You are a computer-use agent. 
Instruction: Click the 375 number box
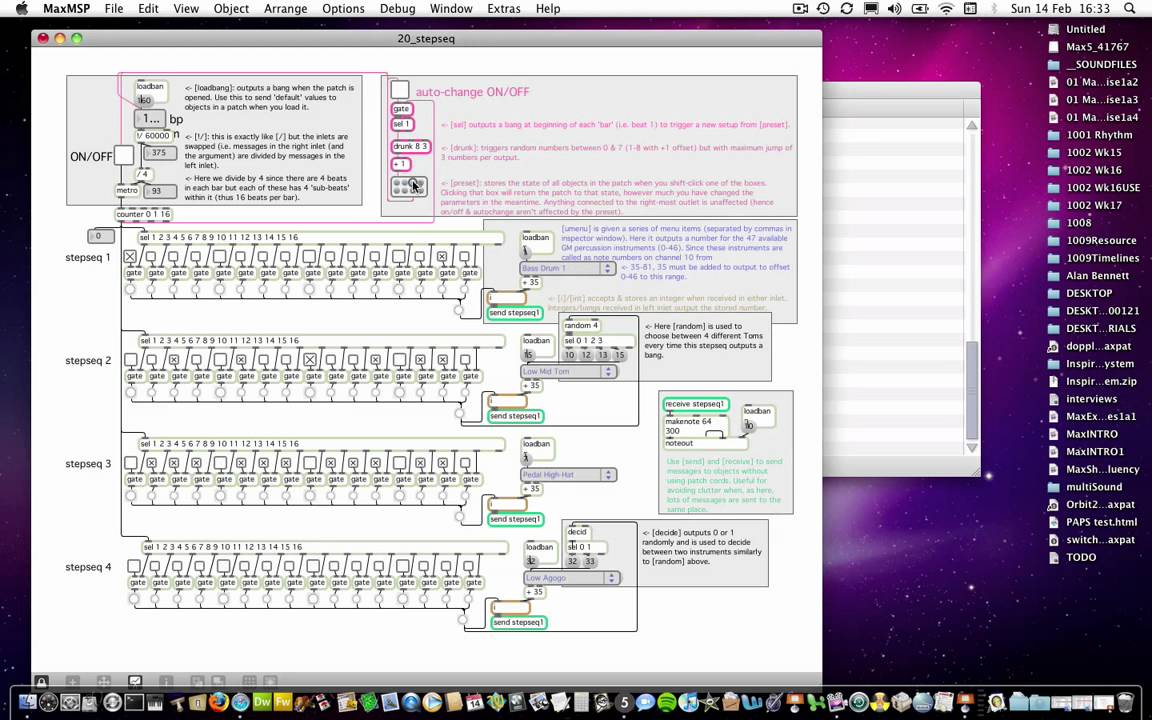coord(159,152)
